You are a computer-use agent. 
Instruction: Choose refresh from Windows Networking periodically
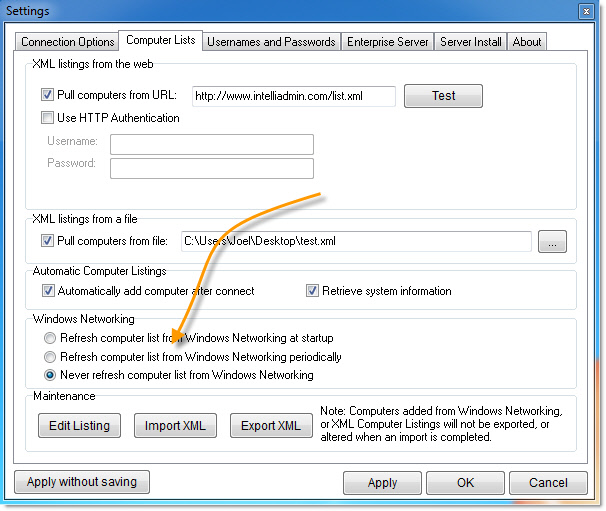point(49,357)
